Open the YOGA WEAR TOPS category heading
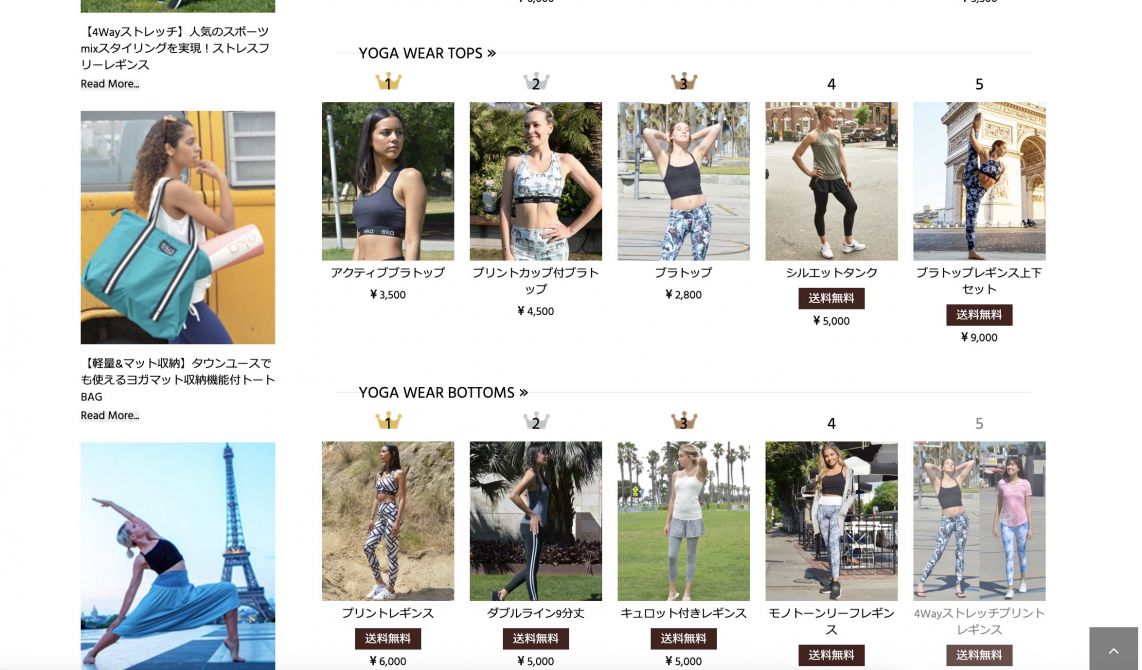This screenshot has width=1142, height=670. click(427, 53)
